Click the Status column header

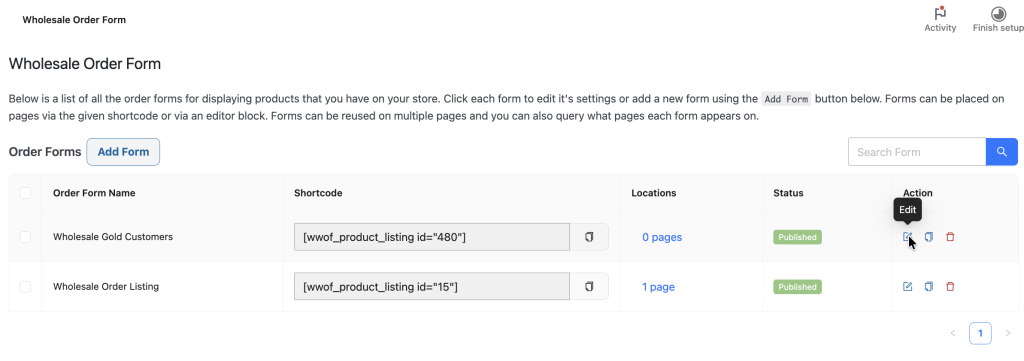coord(788,193)
